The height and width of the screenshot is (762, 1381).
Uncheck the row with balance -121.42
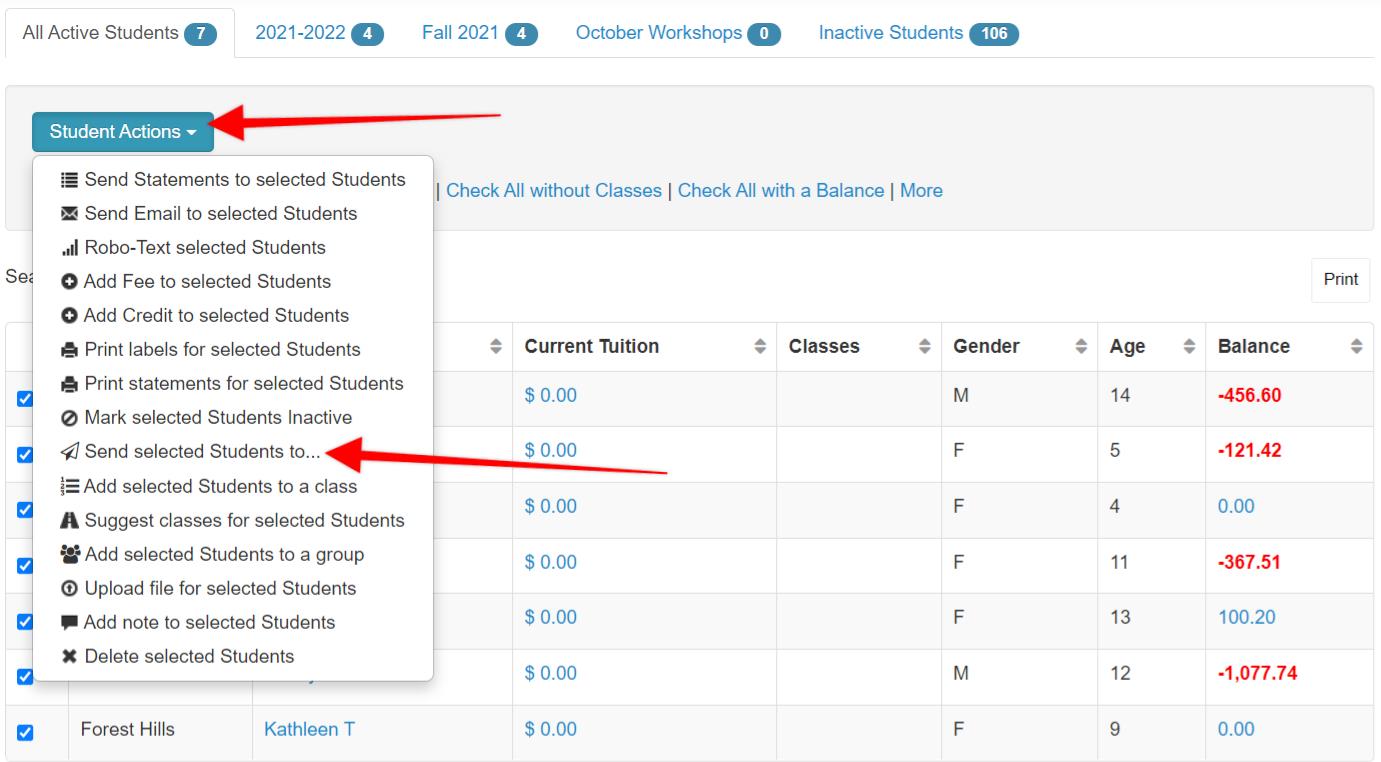pos(25,455)
